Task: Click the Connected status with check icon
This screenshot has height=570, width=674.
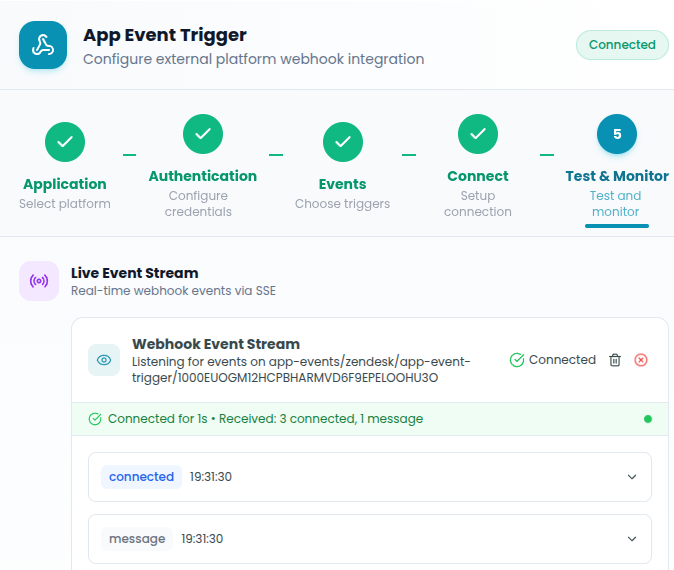Action: click(x=552, y=360)
